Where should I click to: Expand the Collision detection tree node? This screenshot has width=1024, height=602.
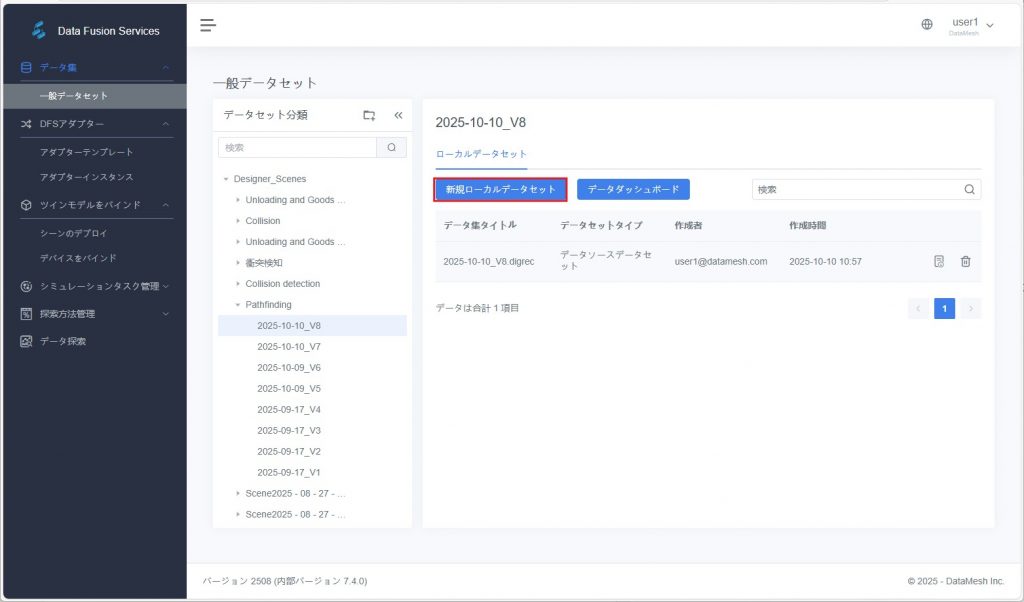238,284
